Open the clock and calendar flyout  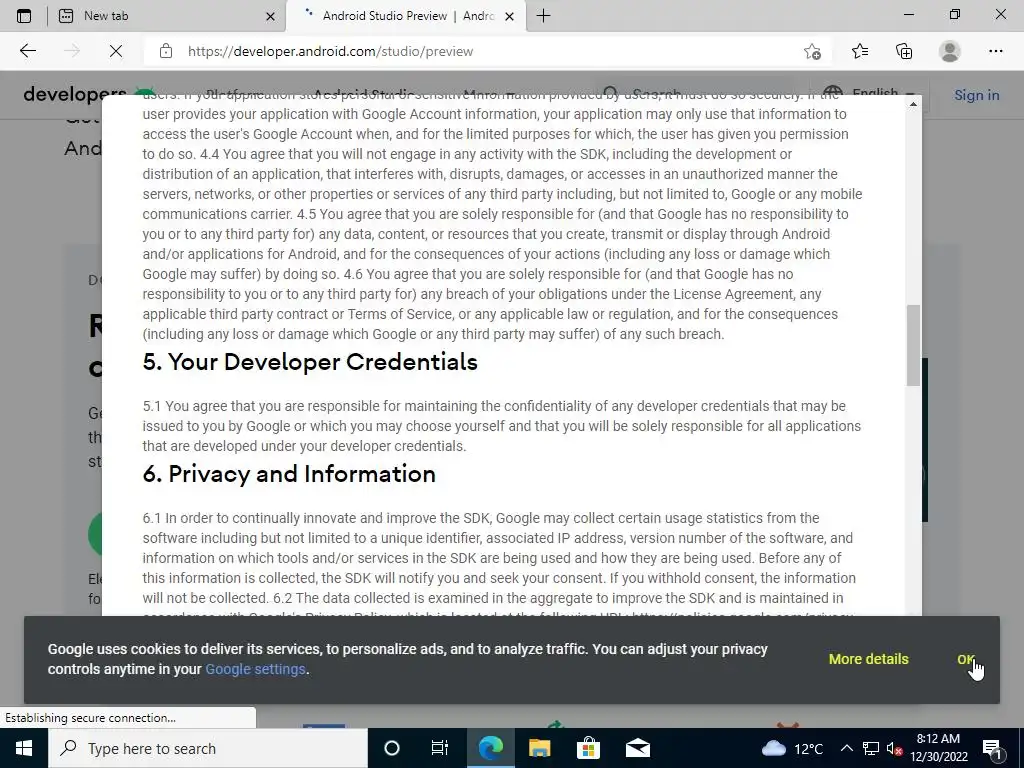(x=938, y=748)
